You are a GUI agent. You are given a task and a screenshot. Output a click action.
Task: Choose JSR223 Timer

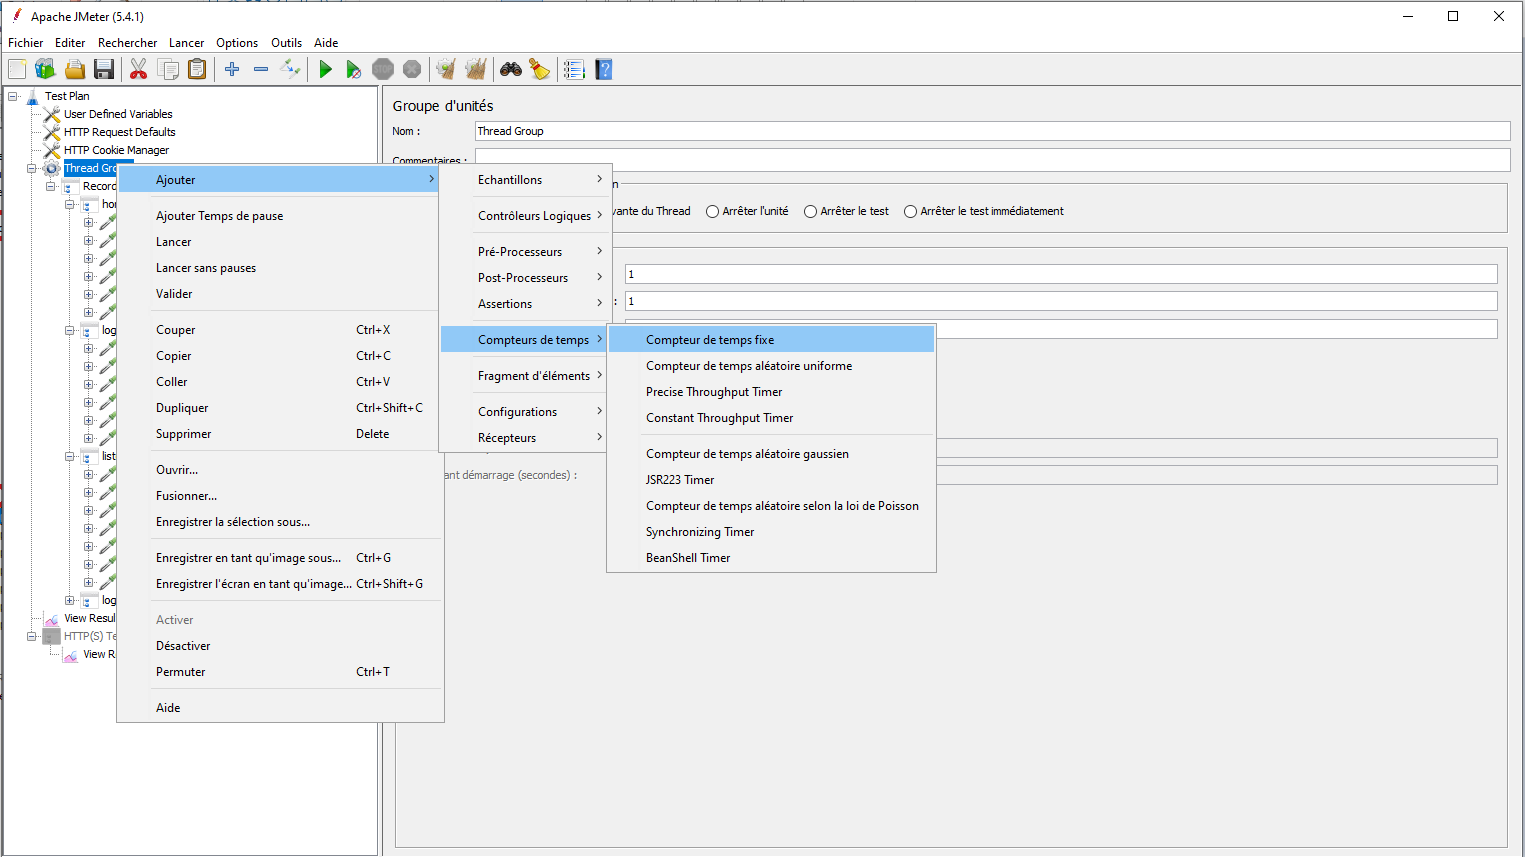(771, 480)
